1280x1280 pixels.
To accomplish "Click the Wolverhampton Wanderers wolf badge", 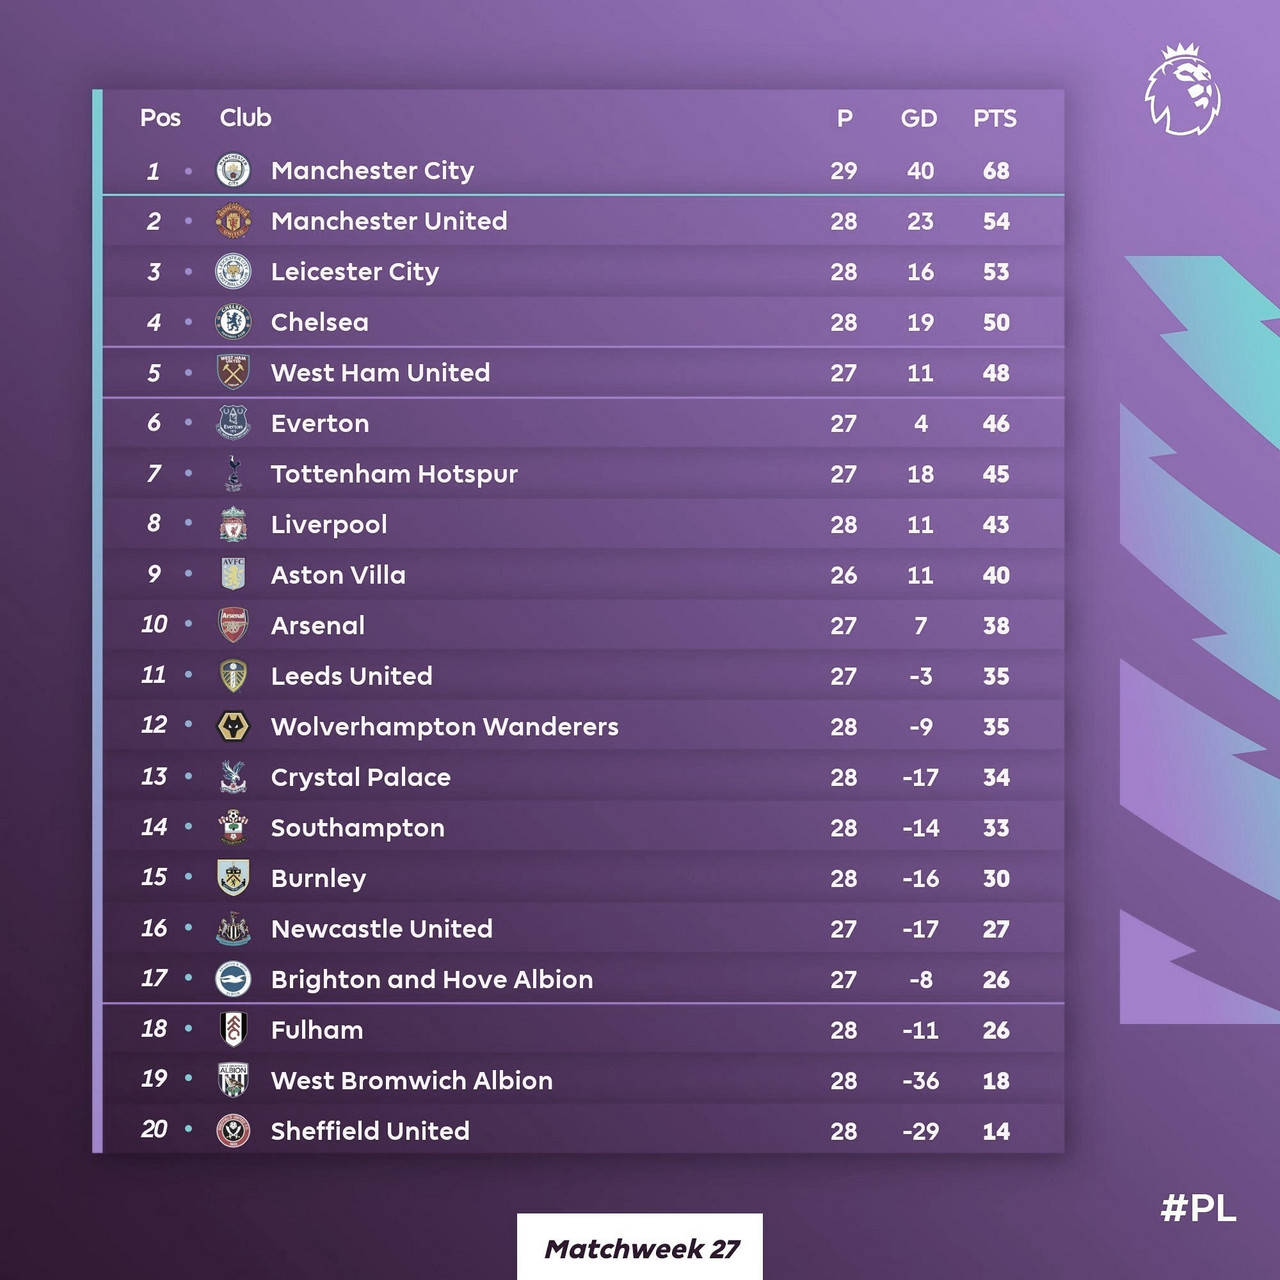I will click(233, 726).
